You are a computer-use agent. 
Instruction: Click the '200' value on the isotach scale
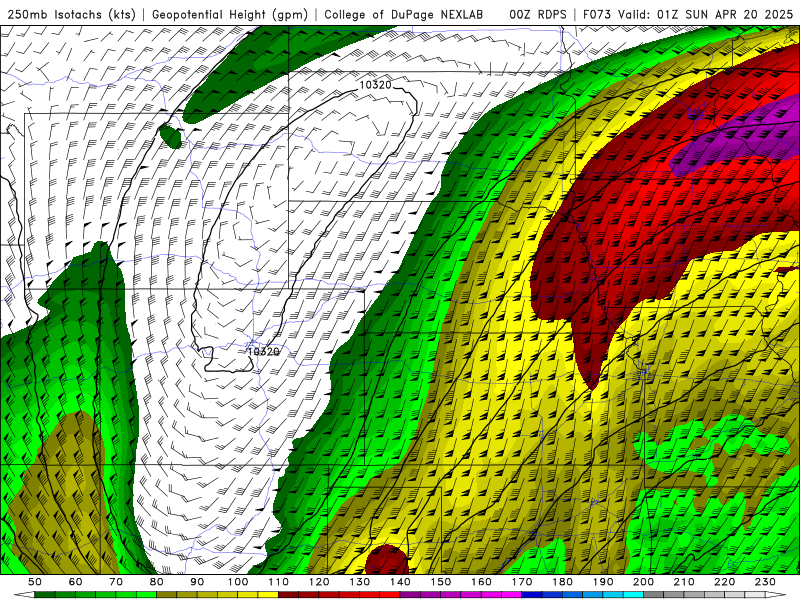point(643,582)
